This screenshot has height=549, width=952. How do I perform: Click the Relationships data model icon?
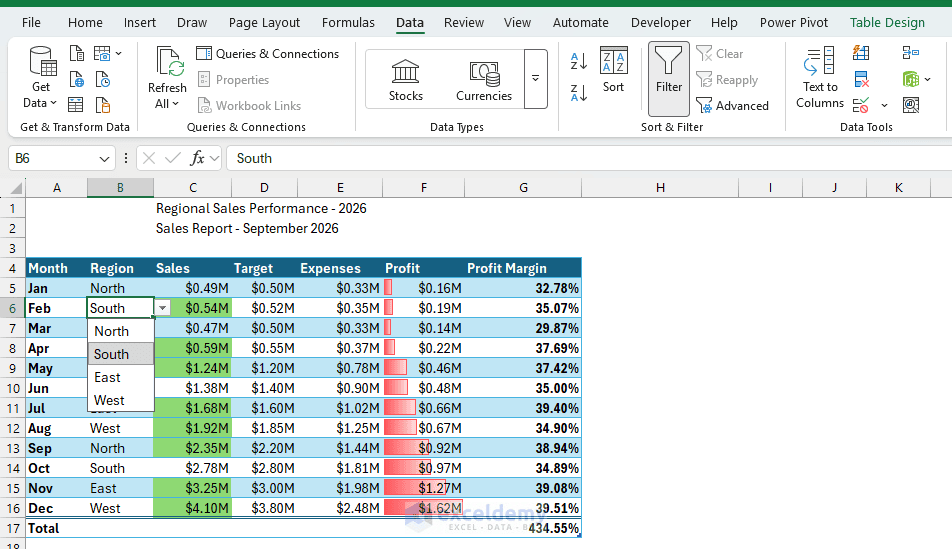(911, 79)
